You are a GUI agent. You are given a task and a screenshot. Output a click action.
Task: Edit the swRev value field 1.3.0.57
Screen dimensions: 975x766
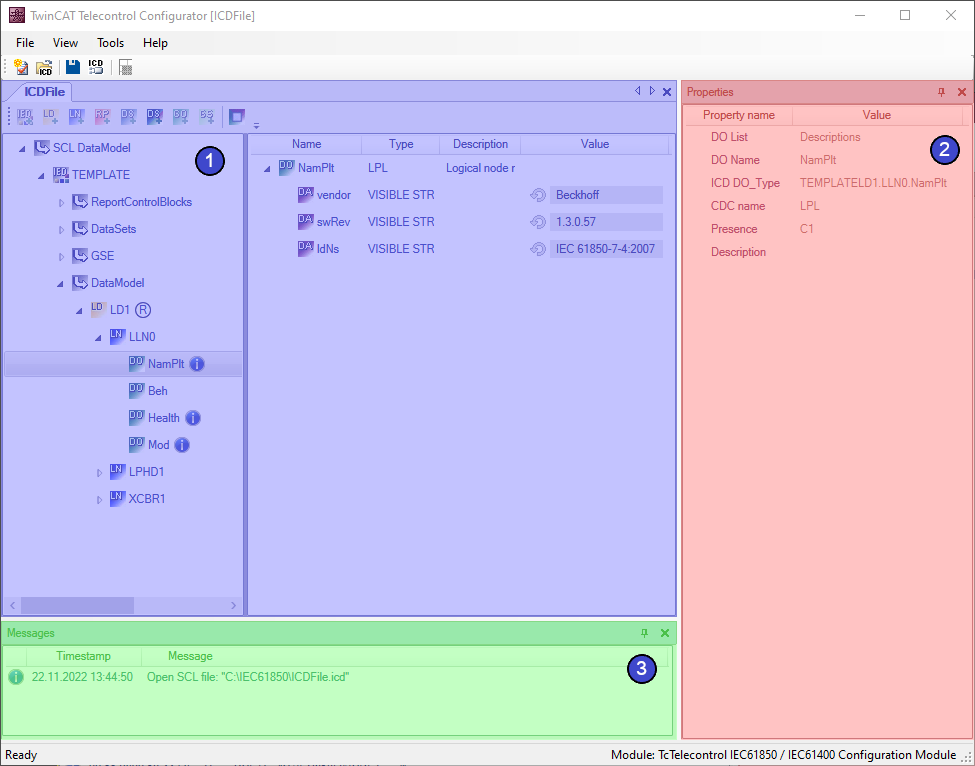tap(606, 222)
